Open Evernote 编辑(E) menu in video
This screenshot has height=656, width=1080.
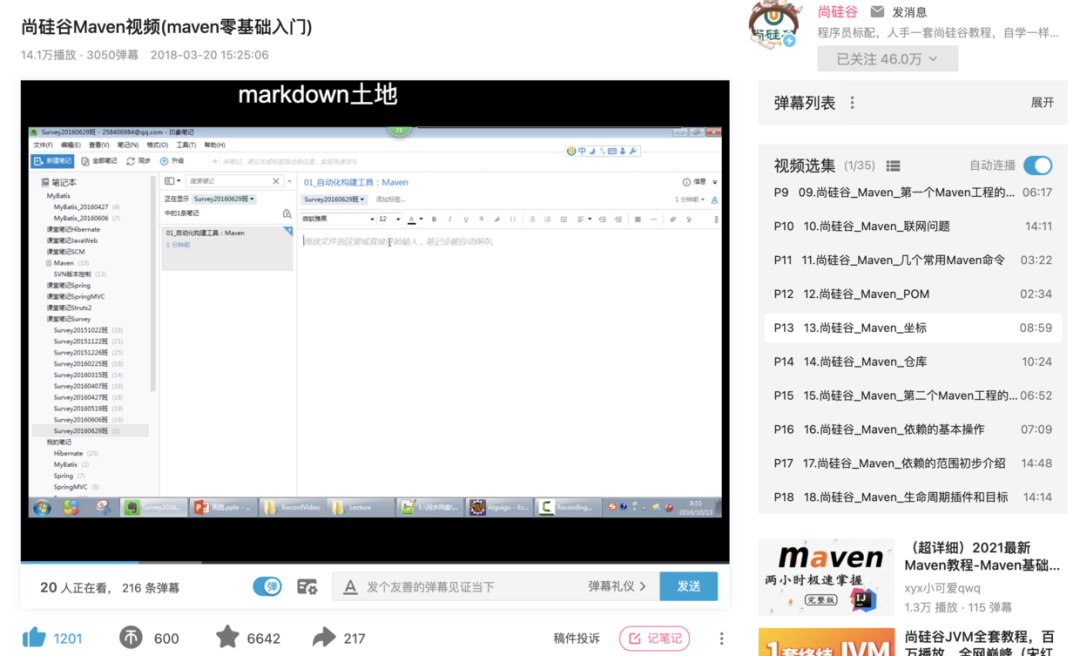click(70, 145)
